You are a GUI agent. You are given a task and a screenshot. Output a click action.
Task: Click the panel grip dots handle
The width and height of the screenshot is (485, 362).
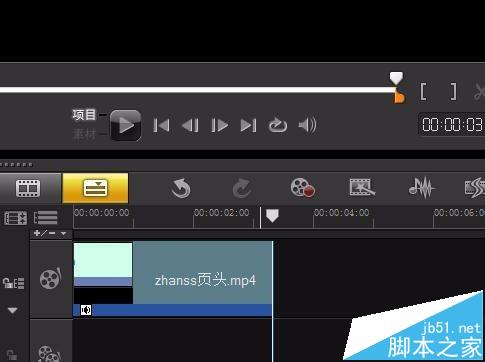(17, 164)
